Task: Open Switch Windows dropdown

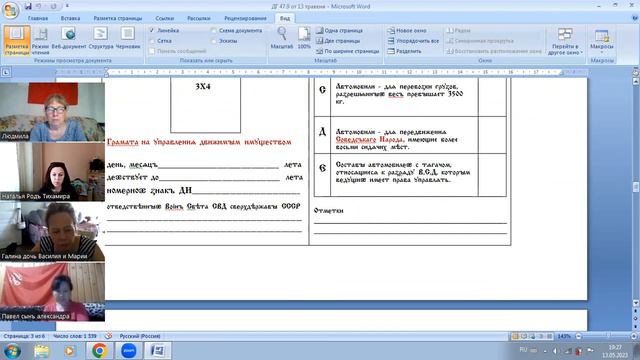Action: point(565,41)
